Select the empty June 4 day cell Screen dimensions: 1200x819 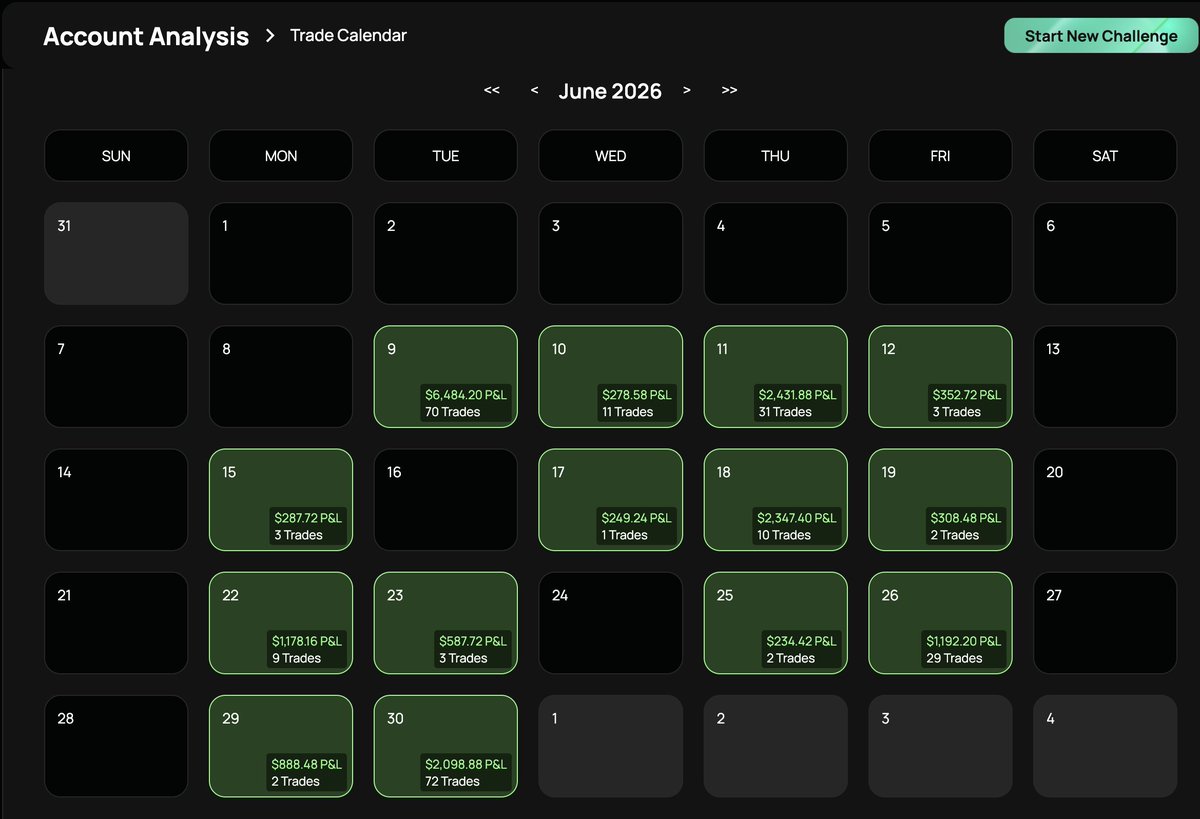776,254
